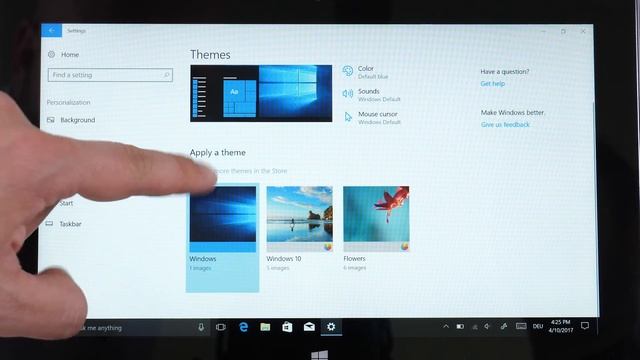Open the Mail app from taskbar
This screenshot has height=360, width=640.
[x=309, y=327]
